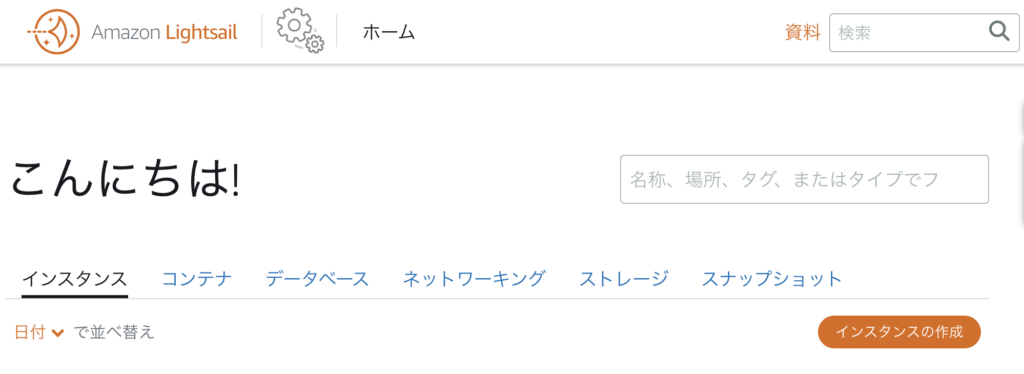The width and height of the screenshot is (1024, 374).
Task: Click the で並べ替え sort label
Action: click(x=112, y=332)
